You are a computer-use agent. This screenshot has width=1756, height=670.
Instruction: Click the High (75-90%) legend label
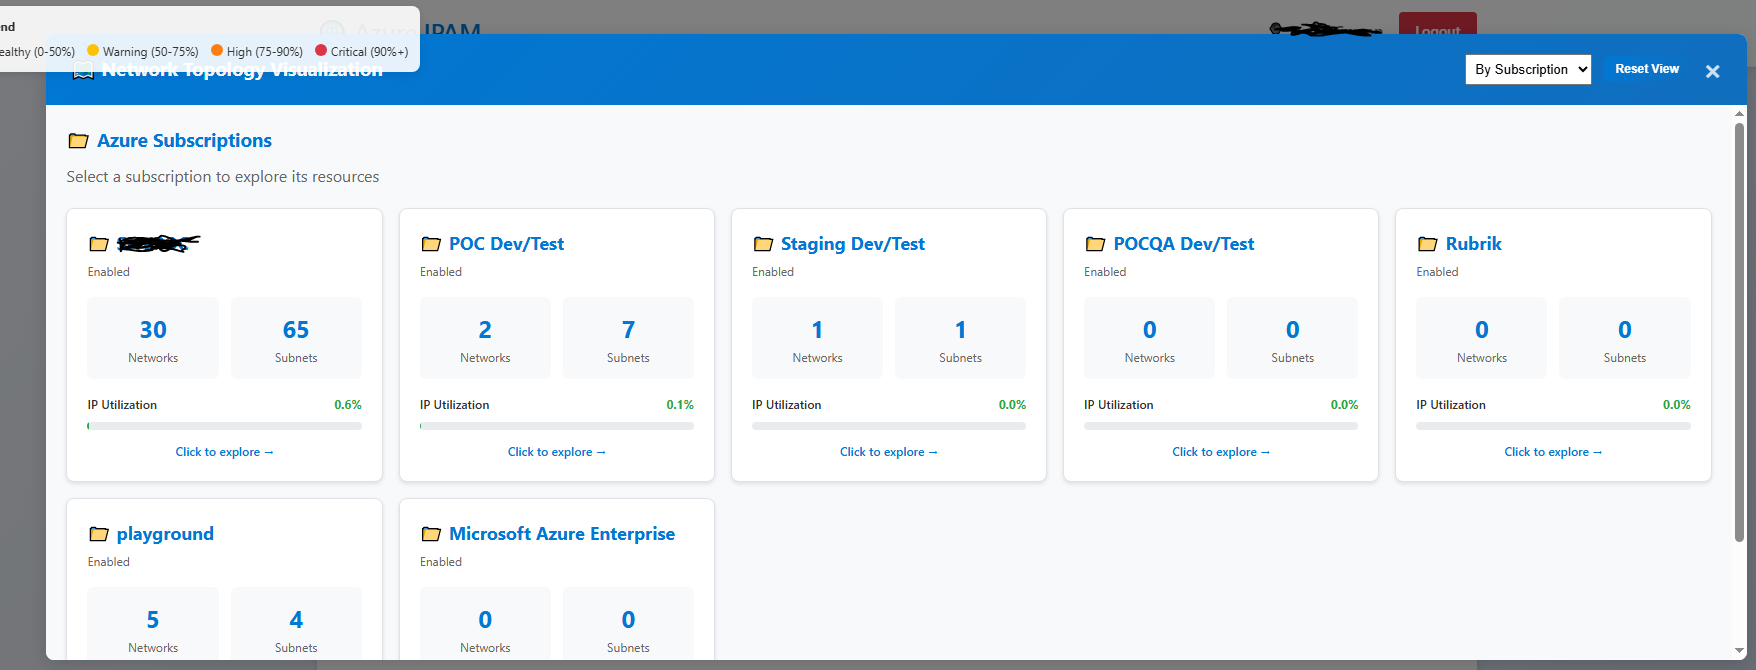click(x=264, y=51)
